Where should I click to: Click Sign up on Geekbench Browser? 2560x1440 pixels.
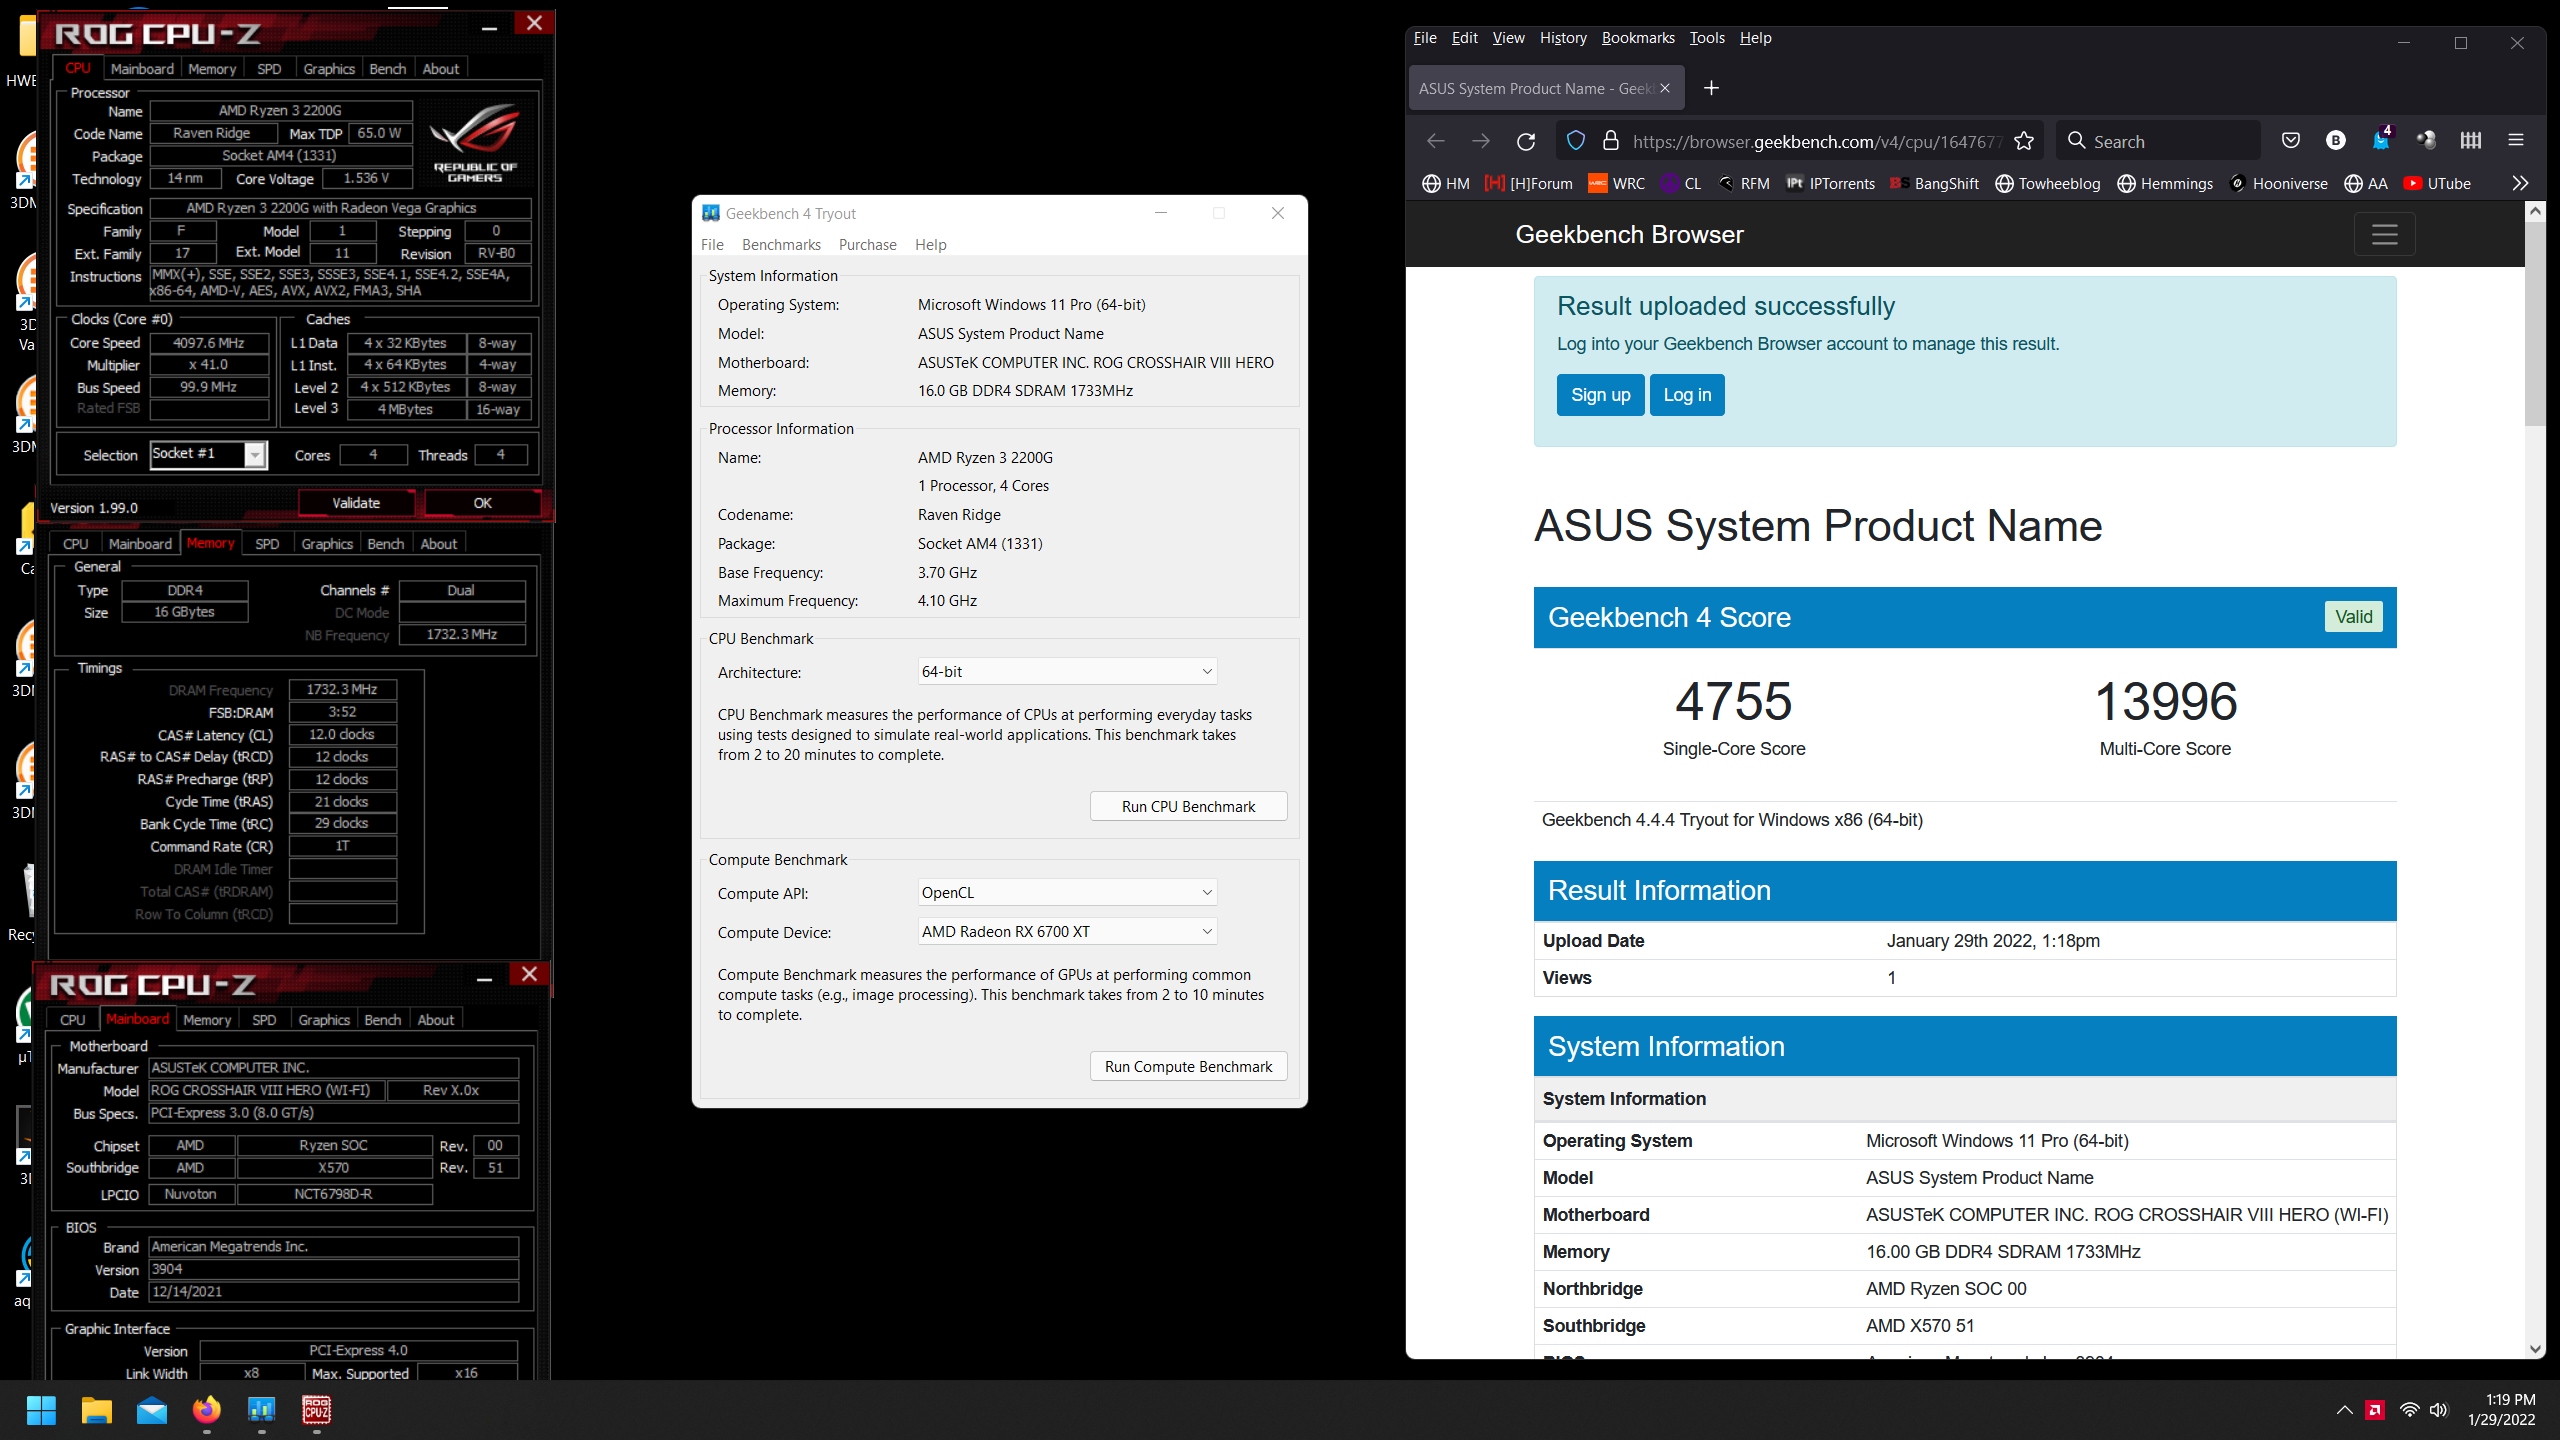click(x=1600, y=395)
